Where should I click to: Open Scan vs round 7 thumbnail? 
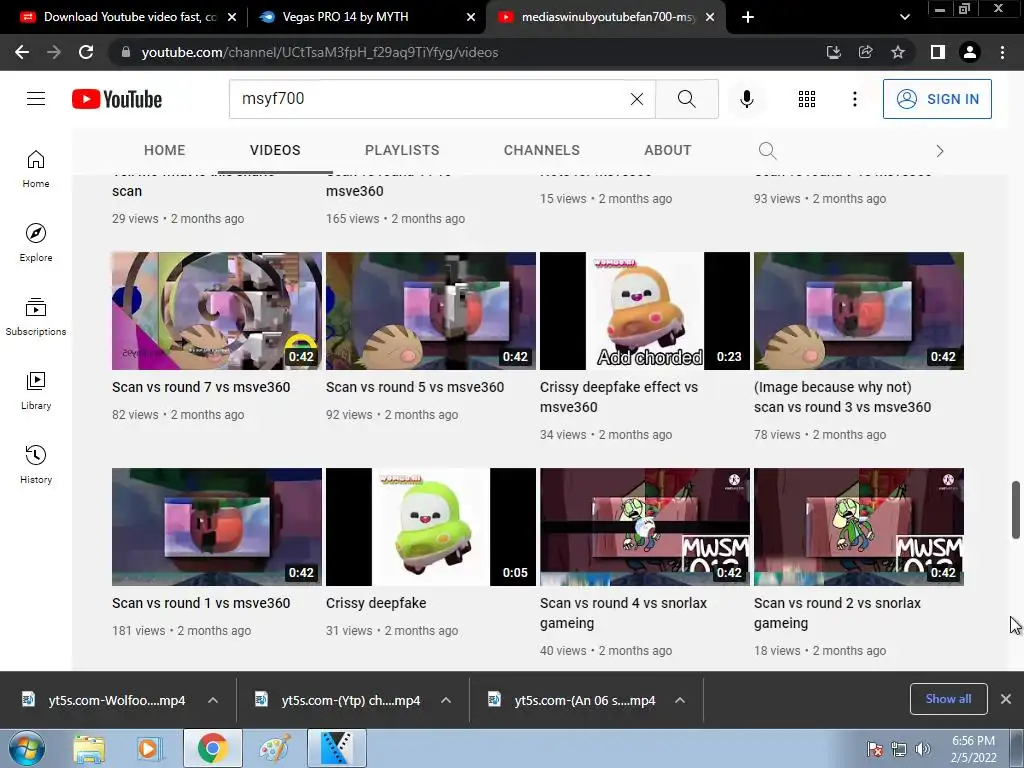[x=216, y=311]
